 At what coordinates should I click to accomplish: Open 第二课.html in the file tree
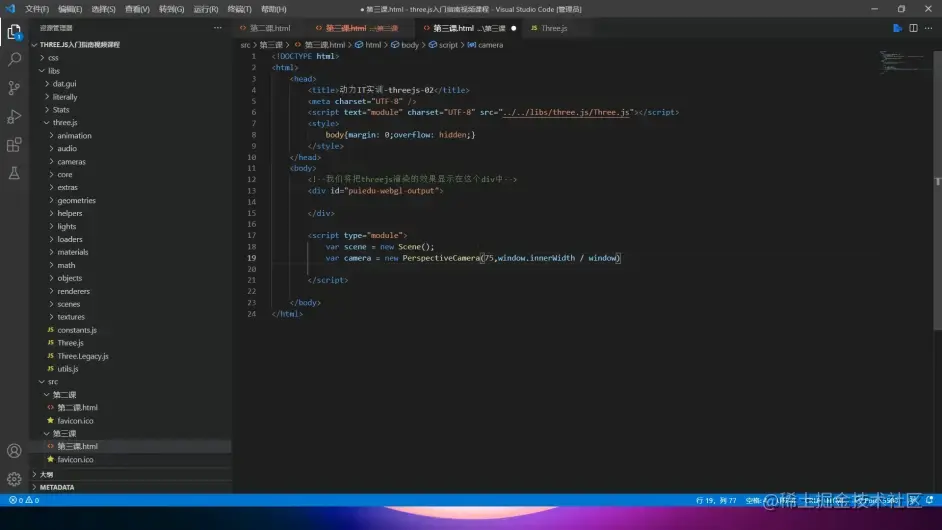(x=77, y=407)
